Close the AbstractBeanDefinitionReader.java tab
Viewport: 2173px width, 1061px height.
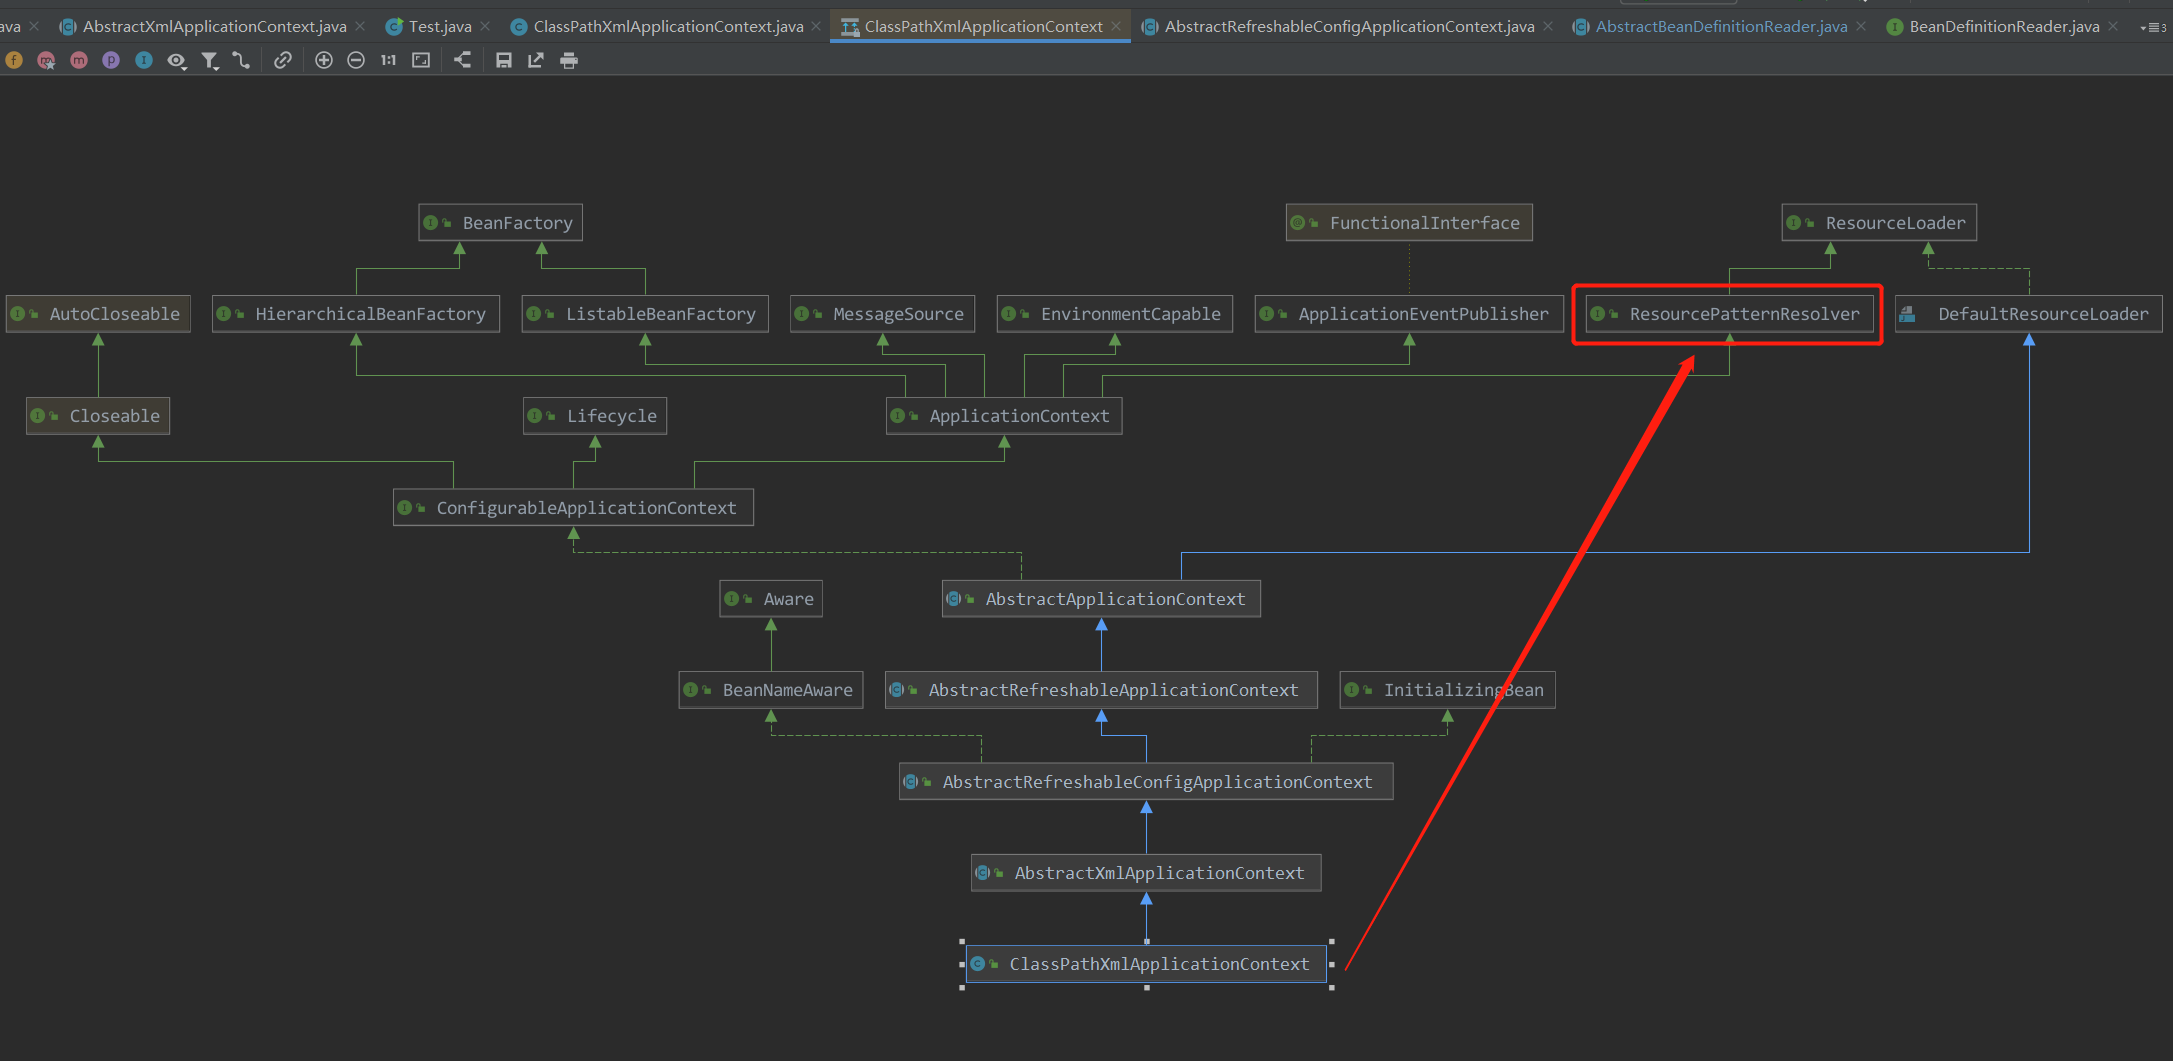1861,26
